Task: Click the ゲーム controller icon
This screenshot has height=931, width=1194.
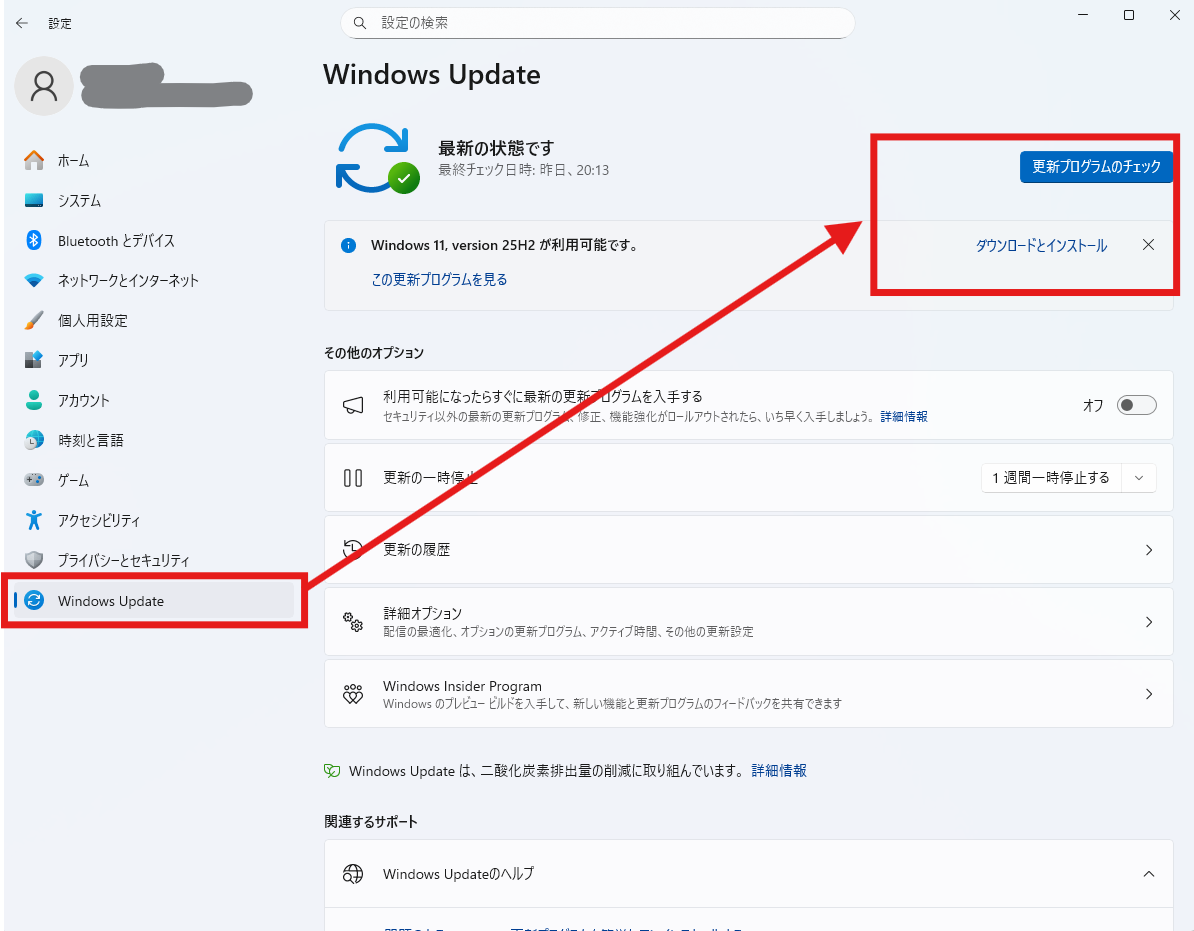Action: [x=34, y=480]
